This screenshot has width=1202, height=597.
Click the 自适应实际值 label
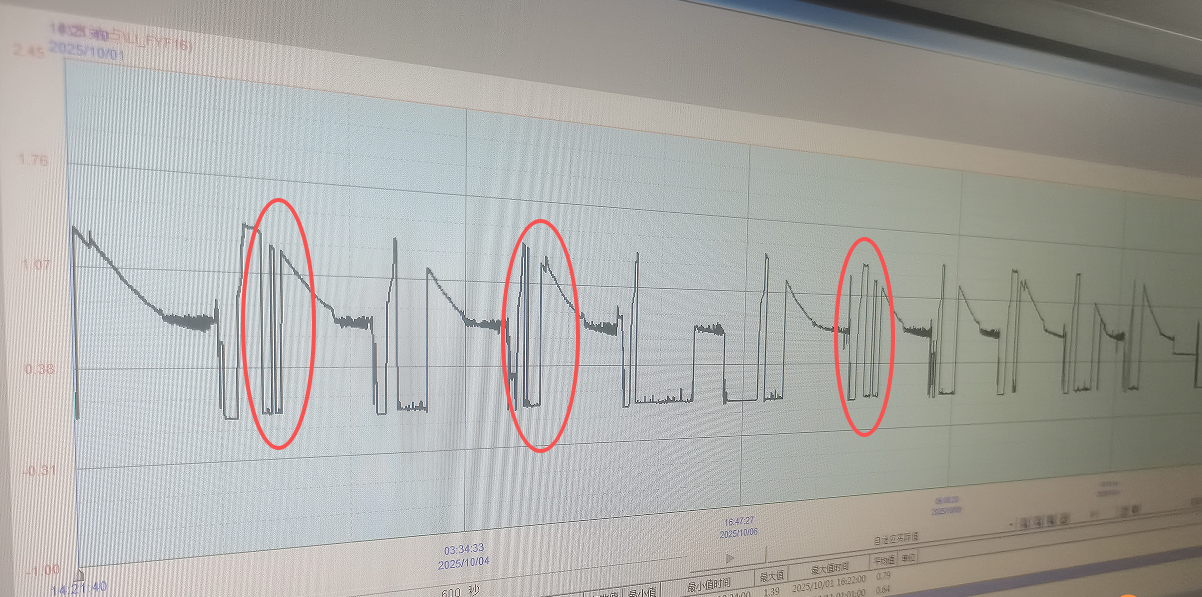pos(896,540)
